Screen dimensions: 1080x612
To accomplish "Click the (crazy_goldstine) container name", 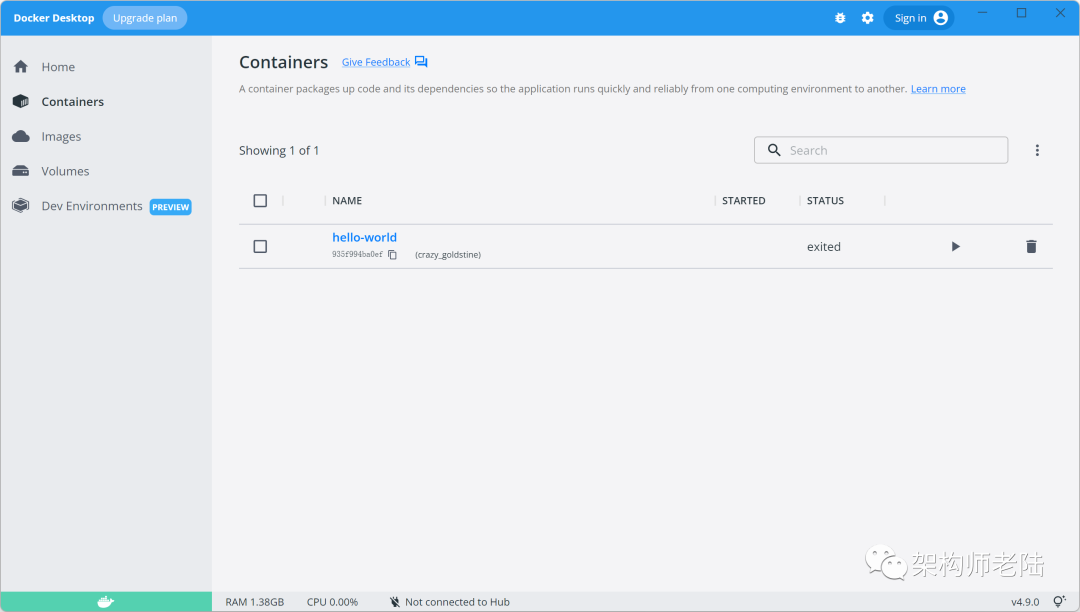I will coord(448,255).
